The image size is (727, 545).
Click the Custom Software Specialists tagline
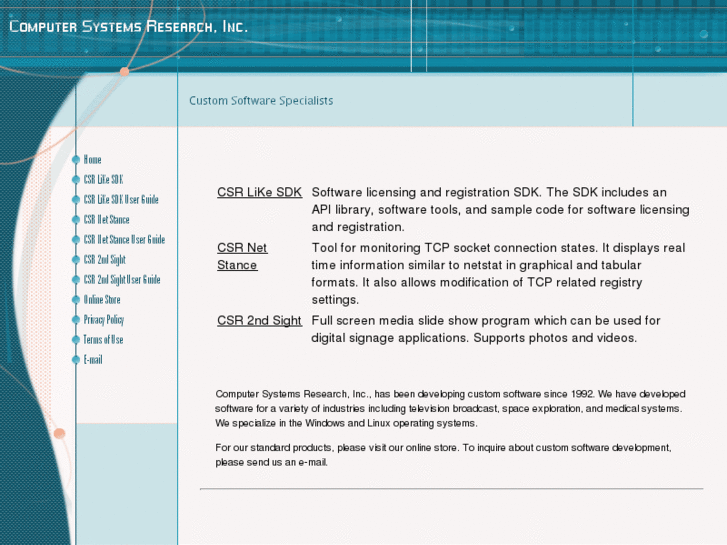[x=261, y=101]
